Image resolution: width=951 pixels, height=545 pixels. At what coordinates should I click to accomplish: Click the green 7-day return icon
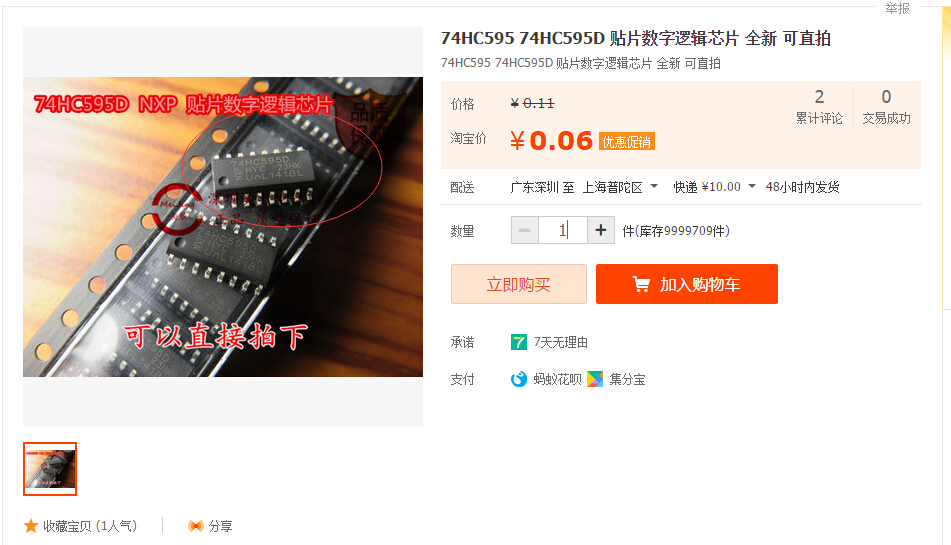click(519, 342)
